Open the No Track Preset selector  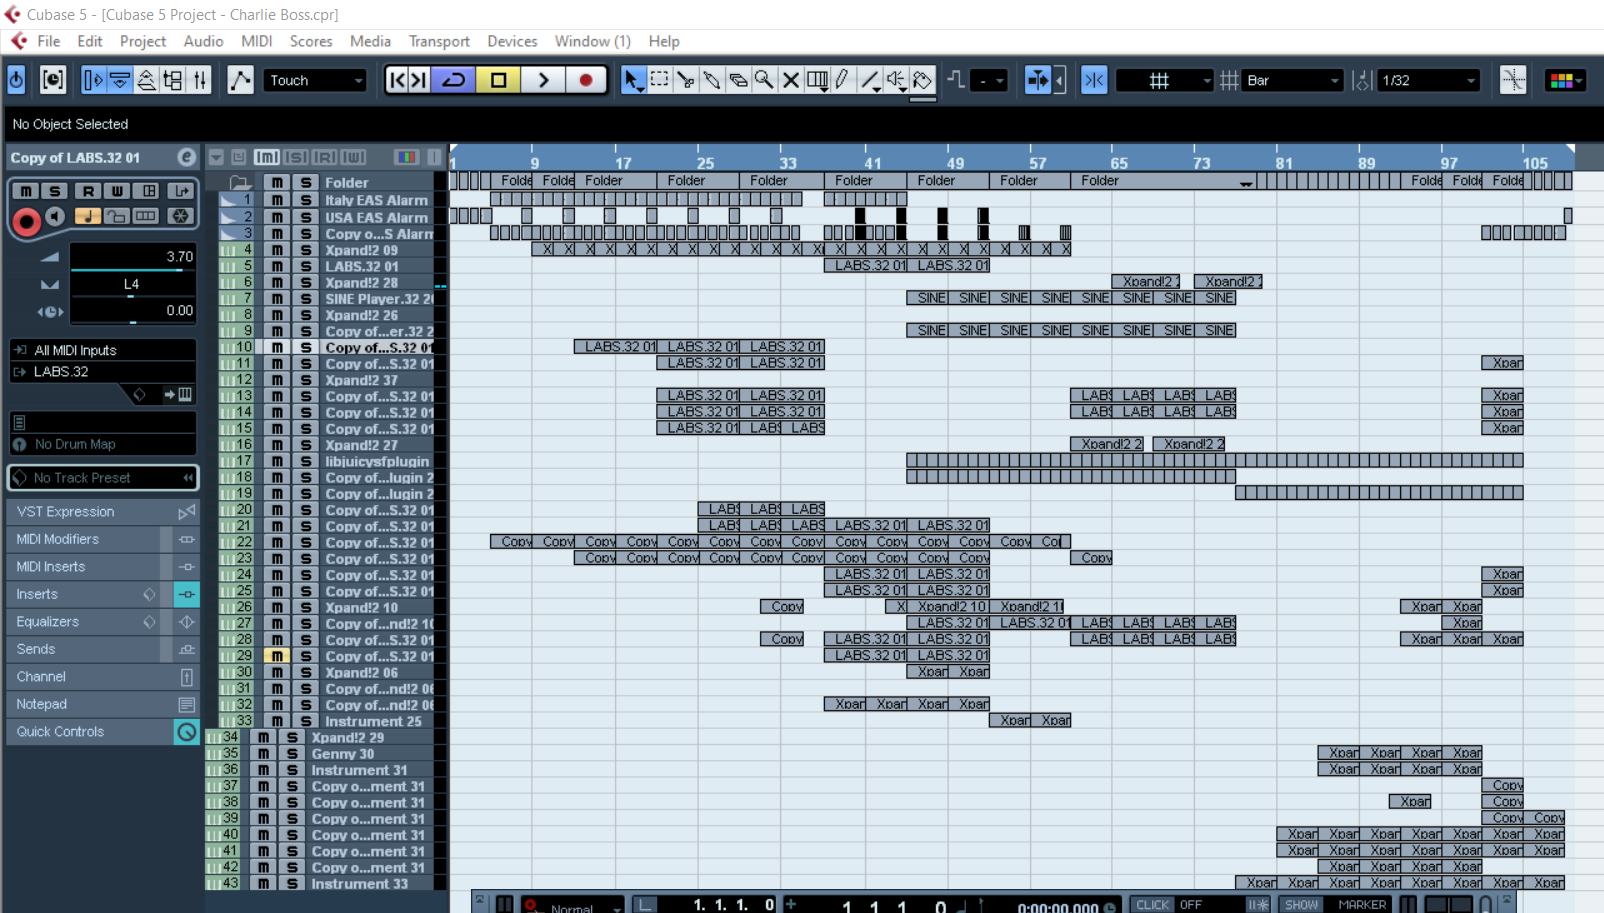[103, 478]
